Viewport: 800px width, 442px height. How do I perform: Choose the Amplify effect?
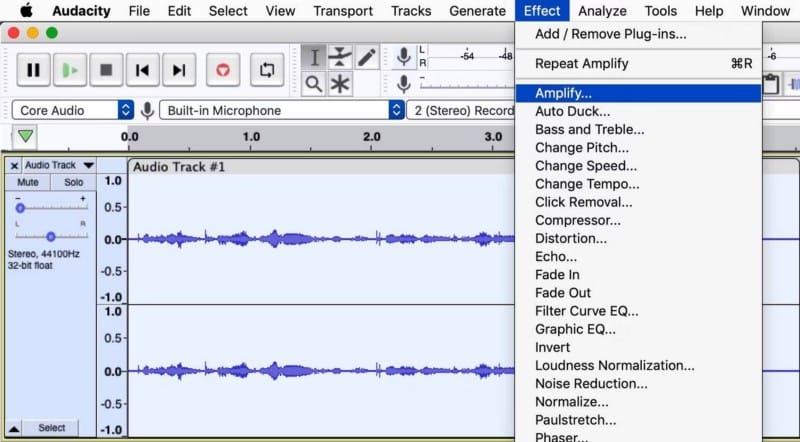[638, 93]
